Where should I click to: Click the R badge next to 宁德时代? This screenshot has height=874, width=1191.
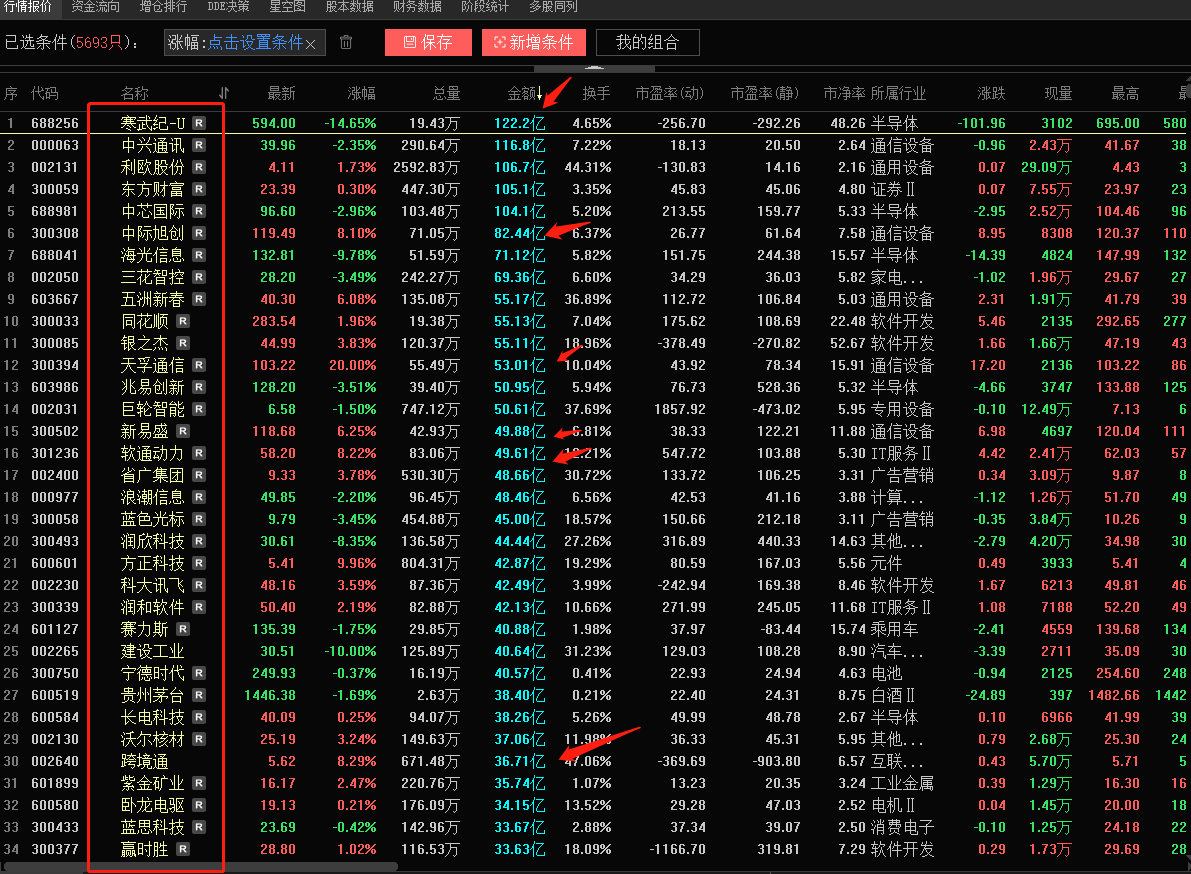click(198, 674)
